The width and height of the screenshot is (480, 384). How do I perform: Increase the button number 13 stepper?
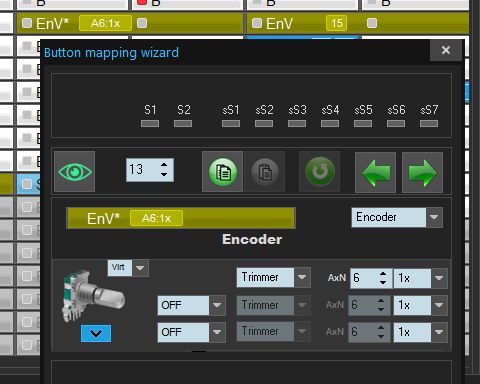pos(164,165)
